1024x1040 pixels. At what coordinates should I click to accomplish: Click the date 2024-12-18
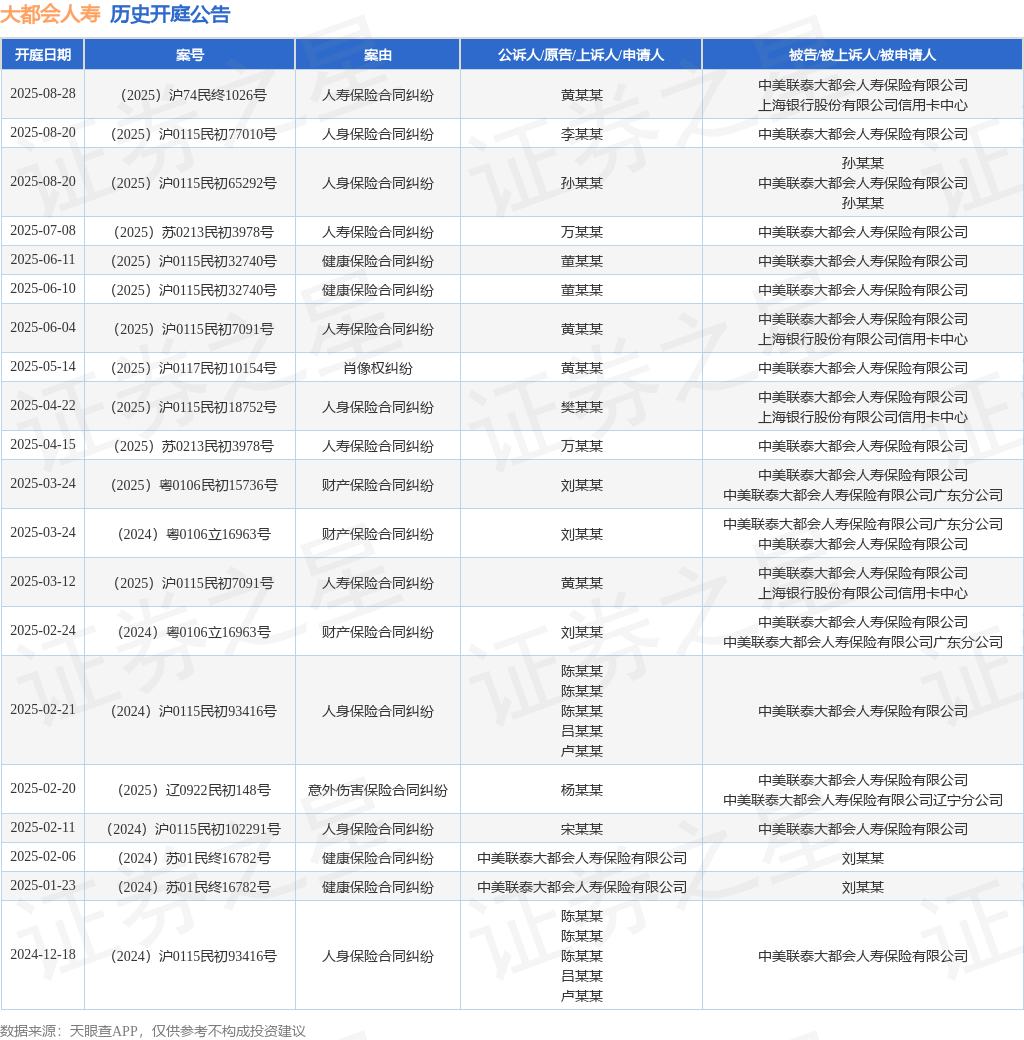pyautogui.click(x=42, y=955)
